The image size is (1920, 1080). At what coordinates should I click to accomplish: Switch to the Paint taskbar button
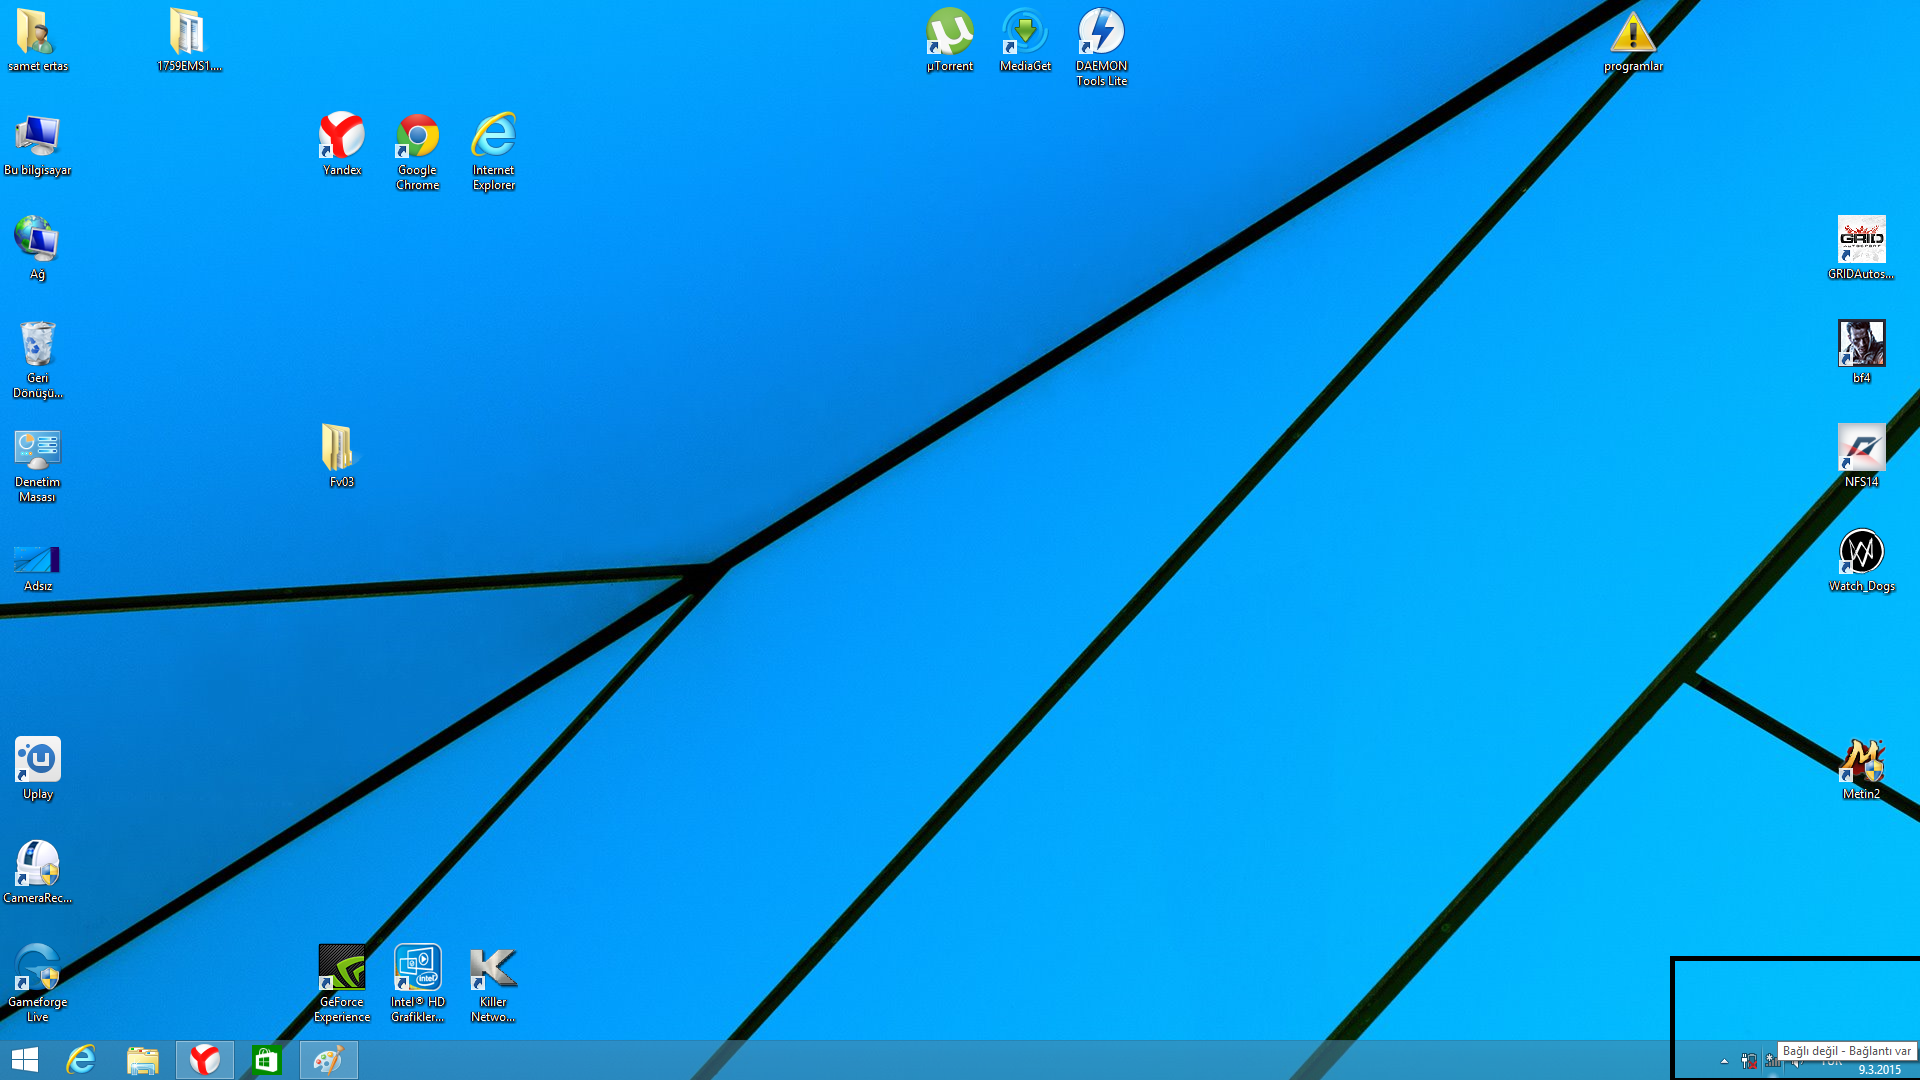(x=329, y=1060)
